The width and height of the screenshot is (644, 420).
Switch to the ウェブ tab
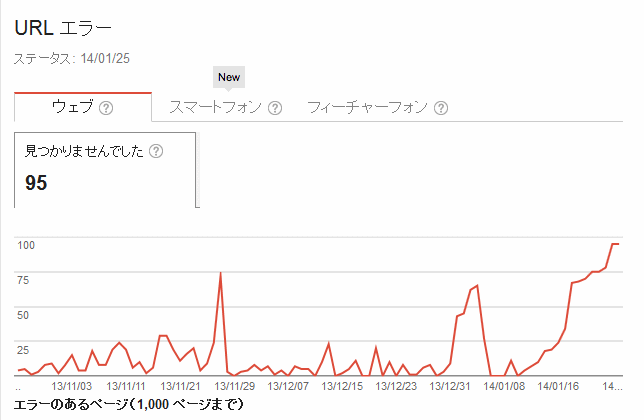pos(83,107)
